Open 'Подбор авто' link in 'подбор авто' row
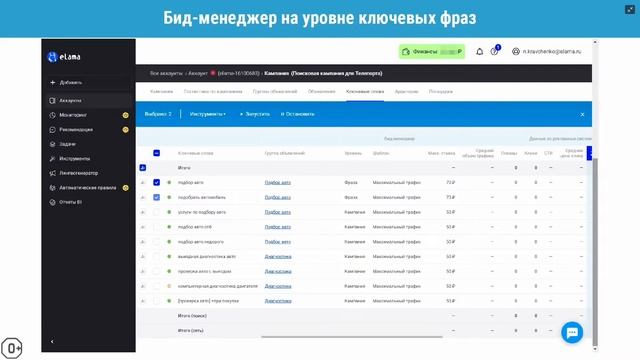The image size is (640, 360). tap(278, 182)
